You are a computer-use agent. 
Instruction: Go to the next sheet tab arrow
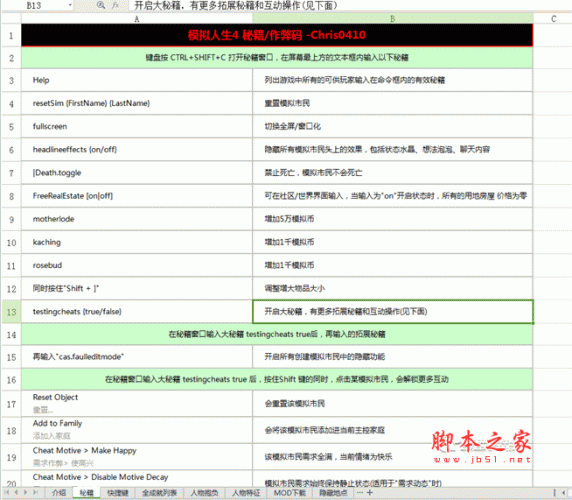[26, 492]
